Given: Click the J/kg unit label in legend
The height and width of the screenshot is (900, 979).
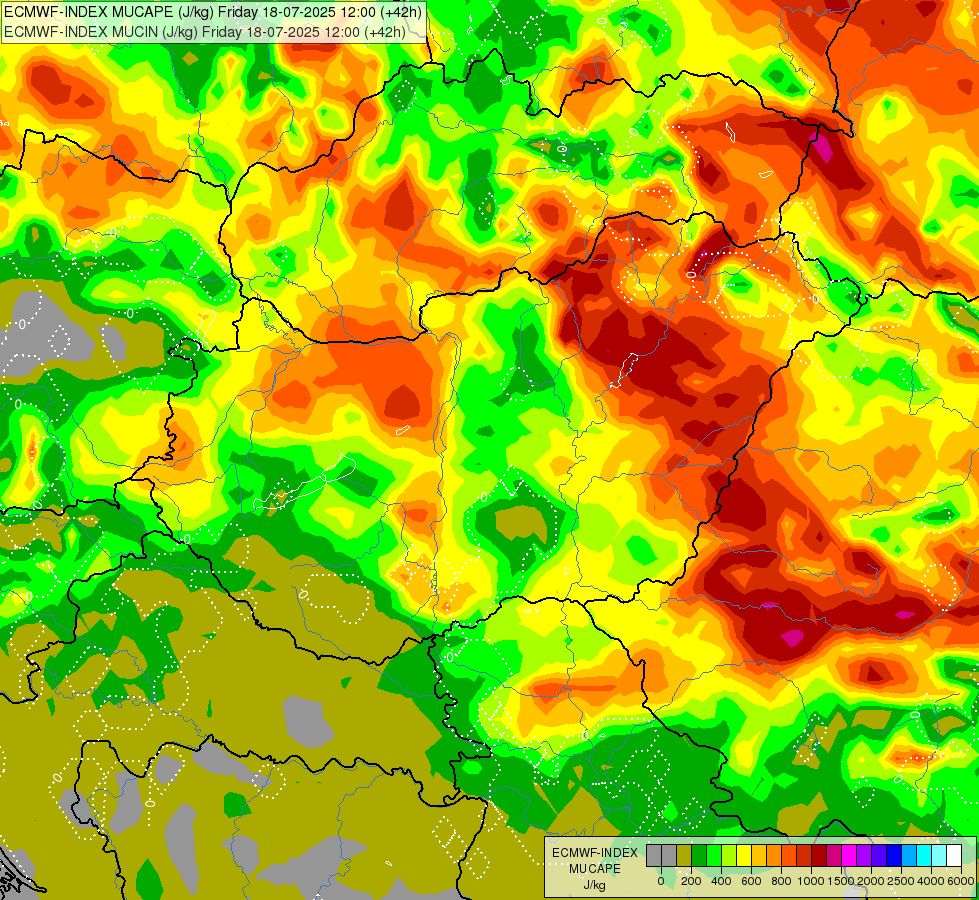Looking at the screenshot, I should (x=594, y=885).
